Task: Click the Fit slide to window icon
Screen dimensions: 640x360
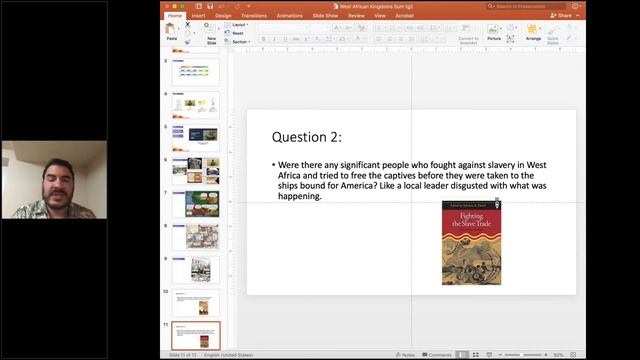Action: (x=573, y=355)
